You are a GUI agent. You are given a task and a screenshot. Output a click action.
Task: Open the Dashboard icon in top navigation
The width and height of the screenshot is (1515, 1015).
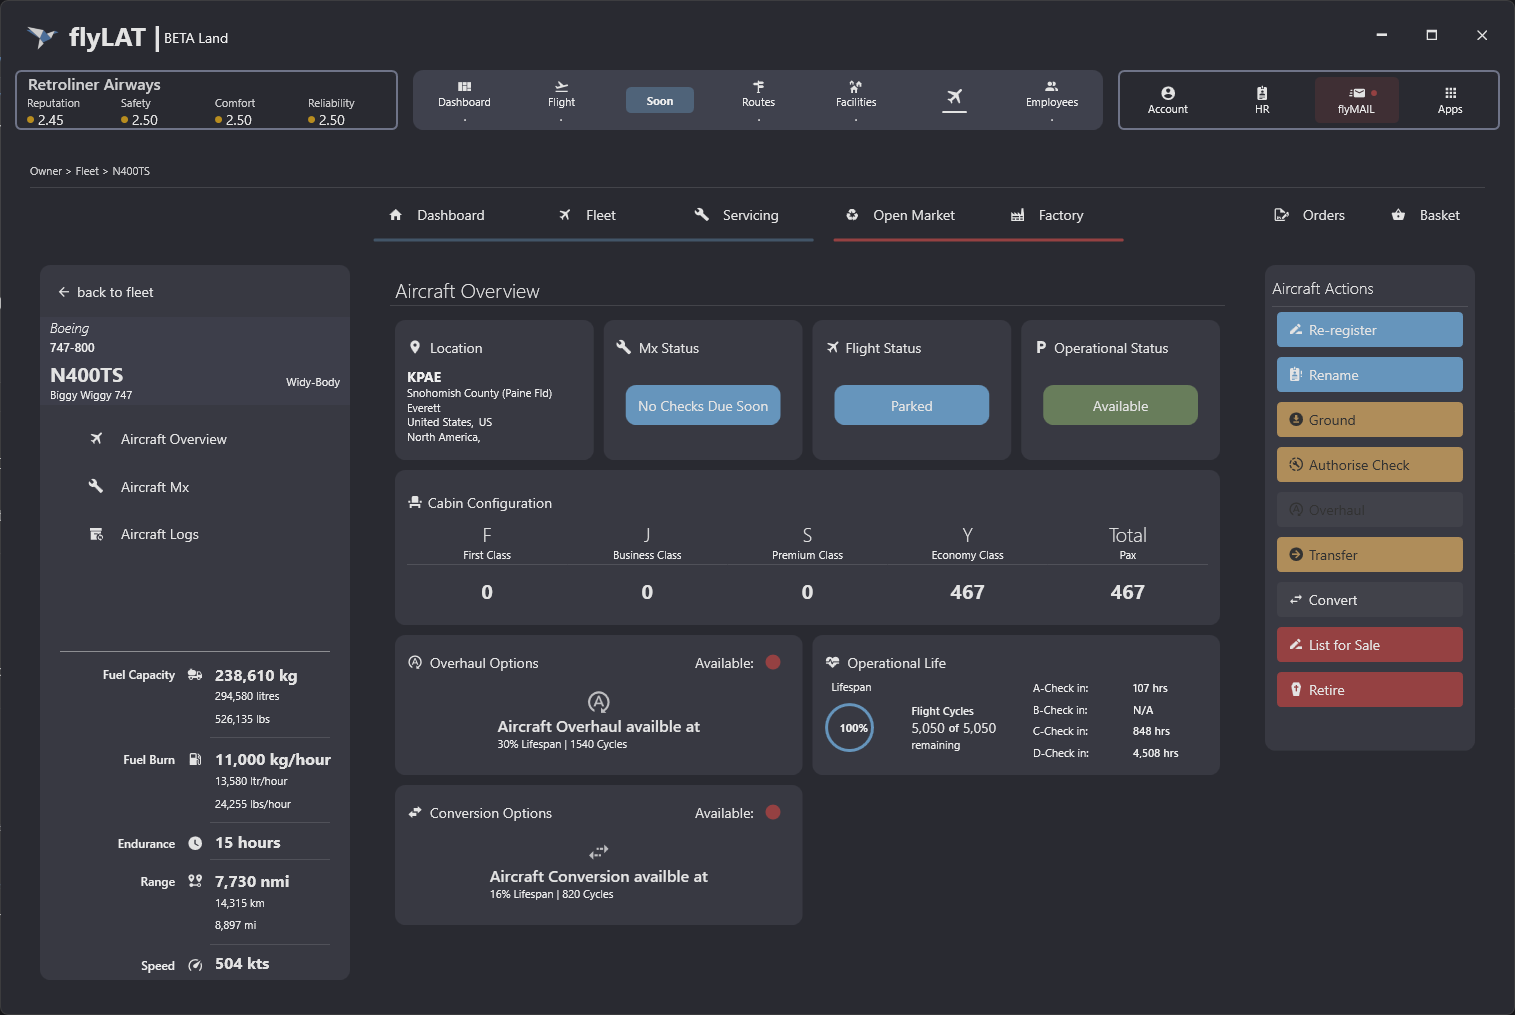pos(464,87)
